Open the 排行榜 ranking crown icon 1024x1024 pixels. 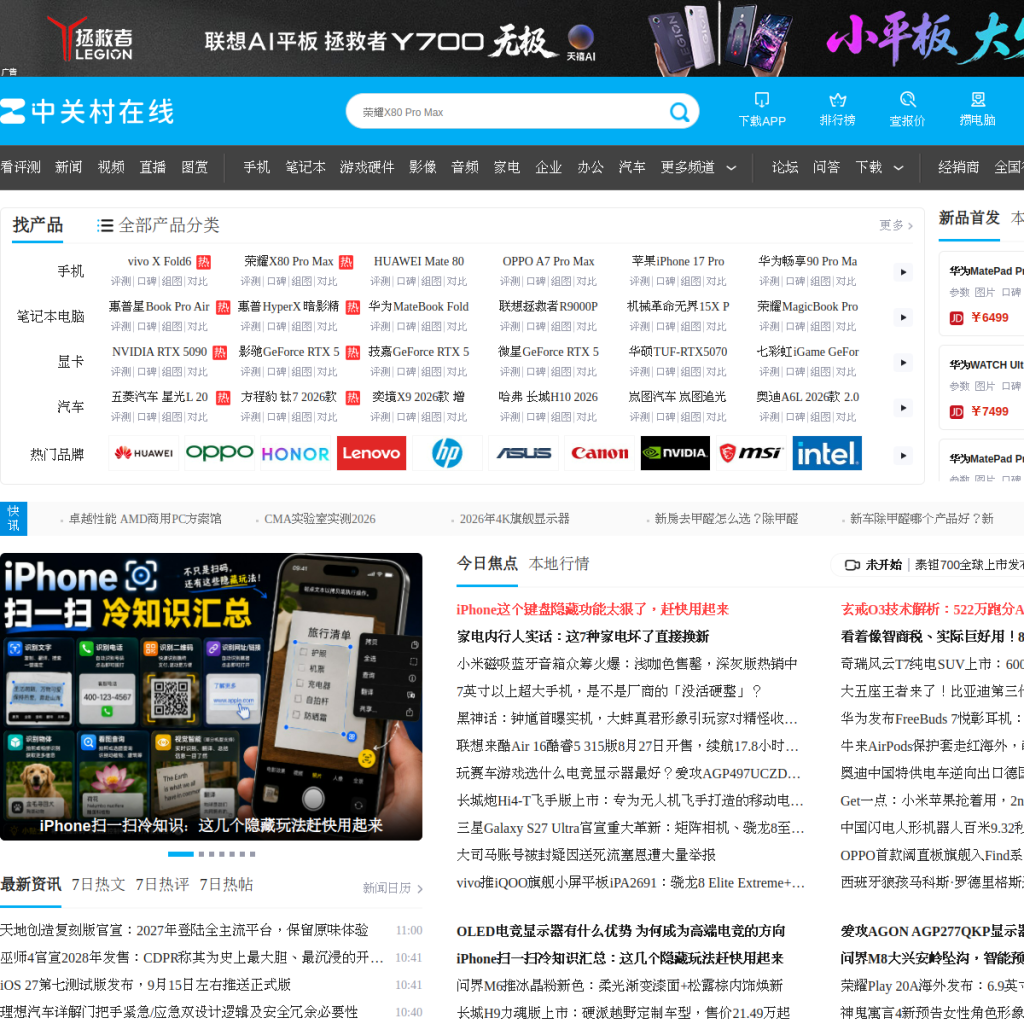pyautogui.click(x=837, y=99)
